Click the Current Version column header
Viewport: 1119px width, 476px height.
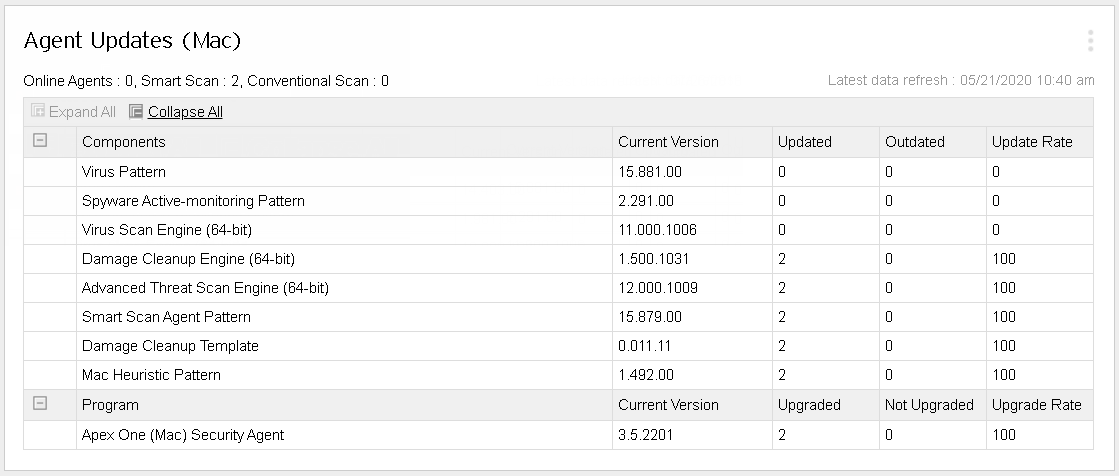668,142
